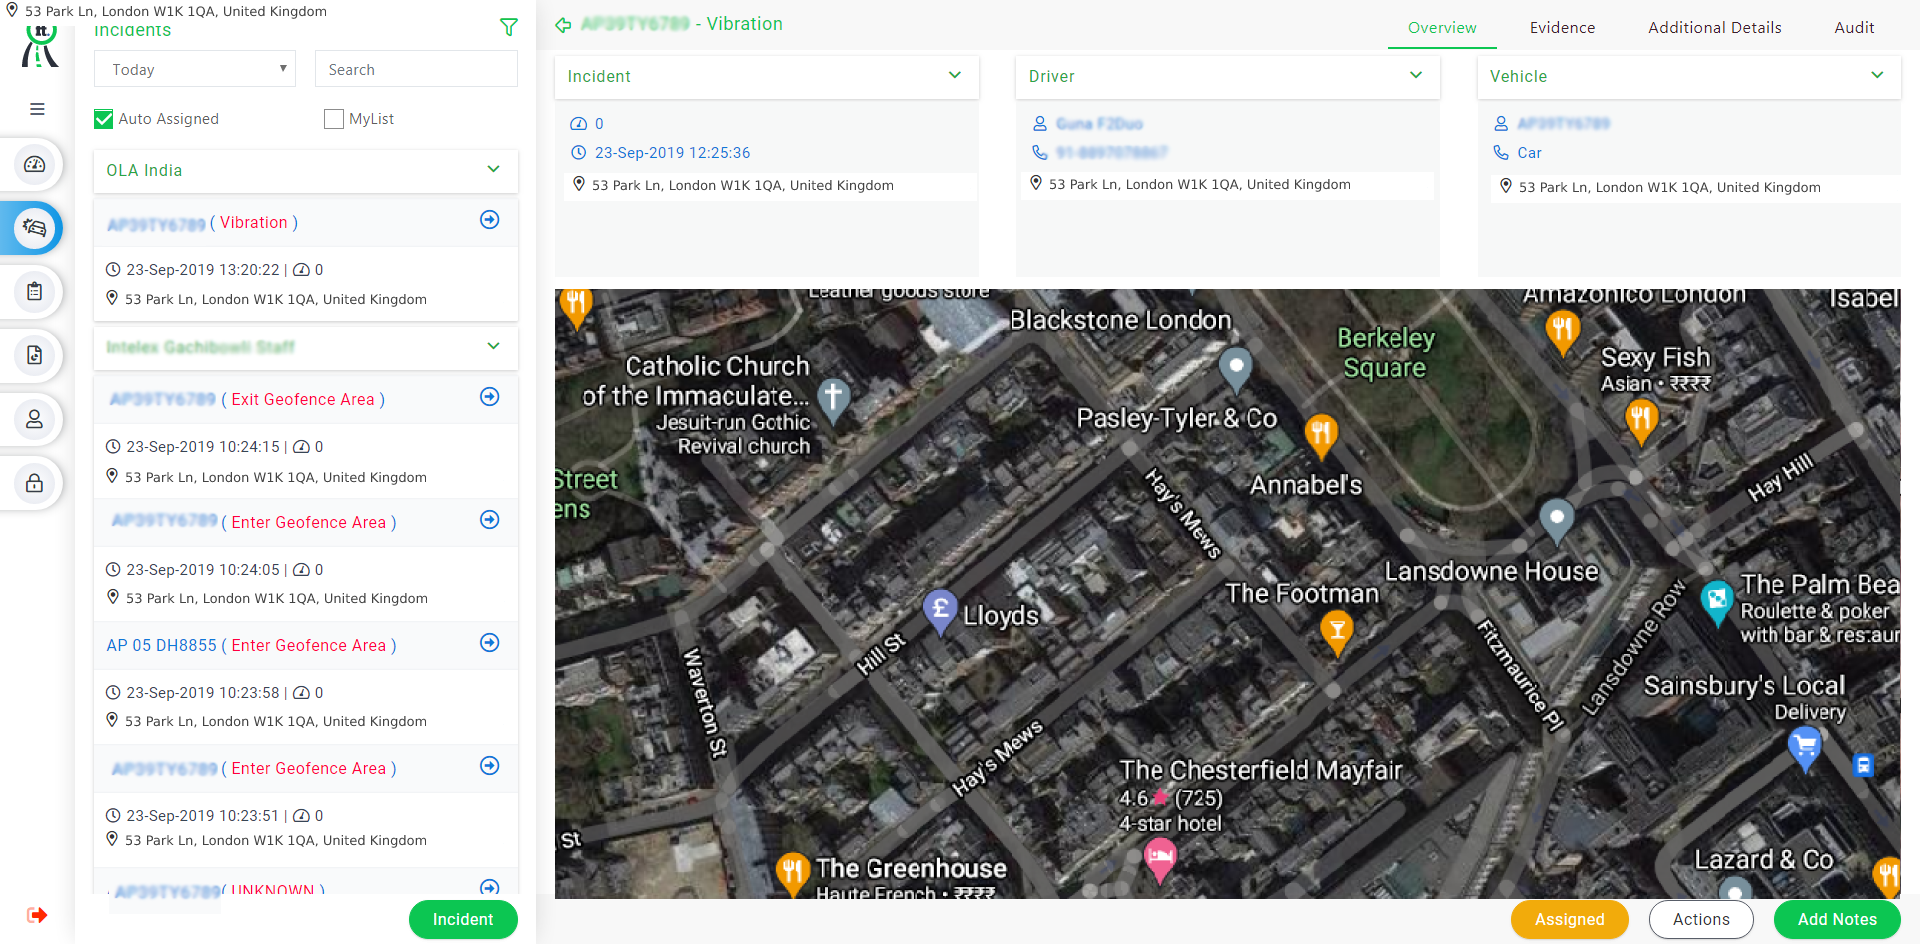
Task: Open arrow icon for 10:24:05 Enter Geofence
Action: tap(490, 520)
